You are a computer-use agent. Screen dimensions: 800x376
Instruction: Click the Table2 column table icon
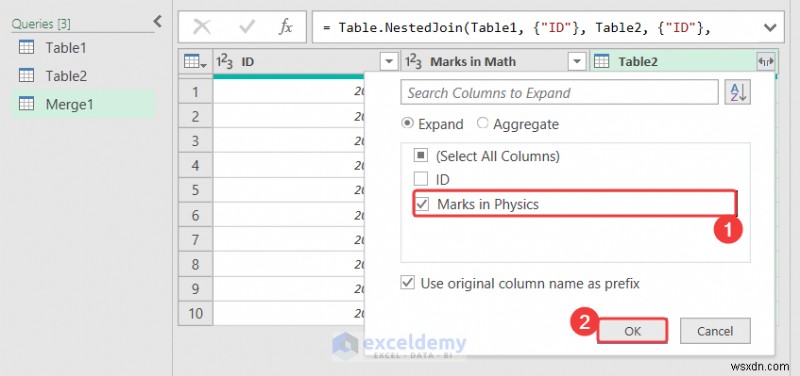coord(602,62)
